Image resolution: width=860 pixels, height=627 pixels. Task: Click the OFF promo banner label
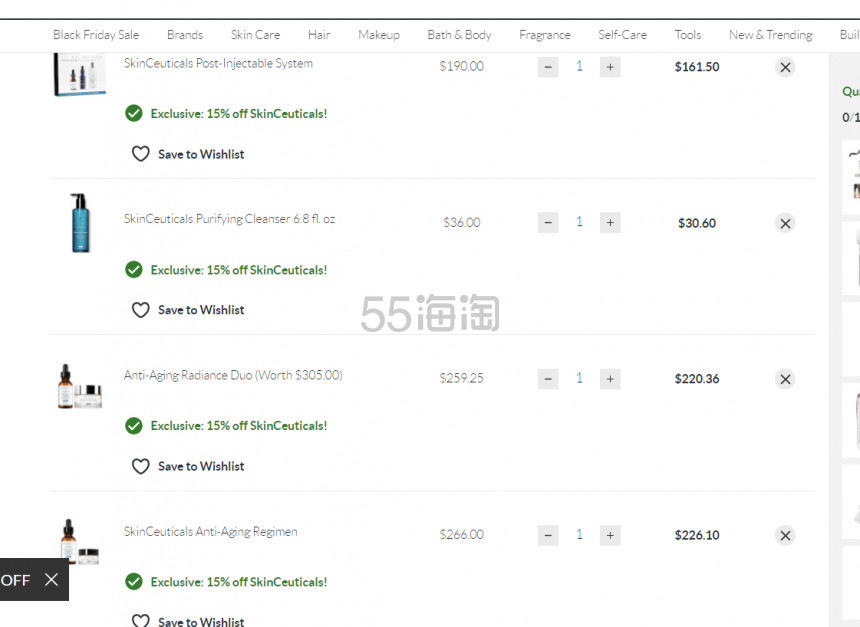tap(15, 580)
